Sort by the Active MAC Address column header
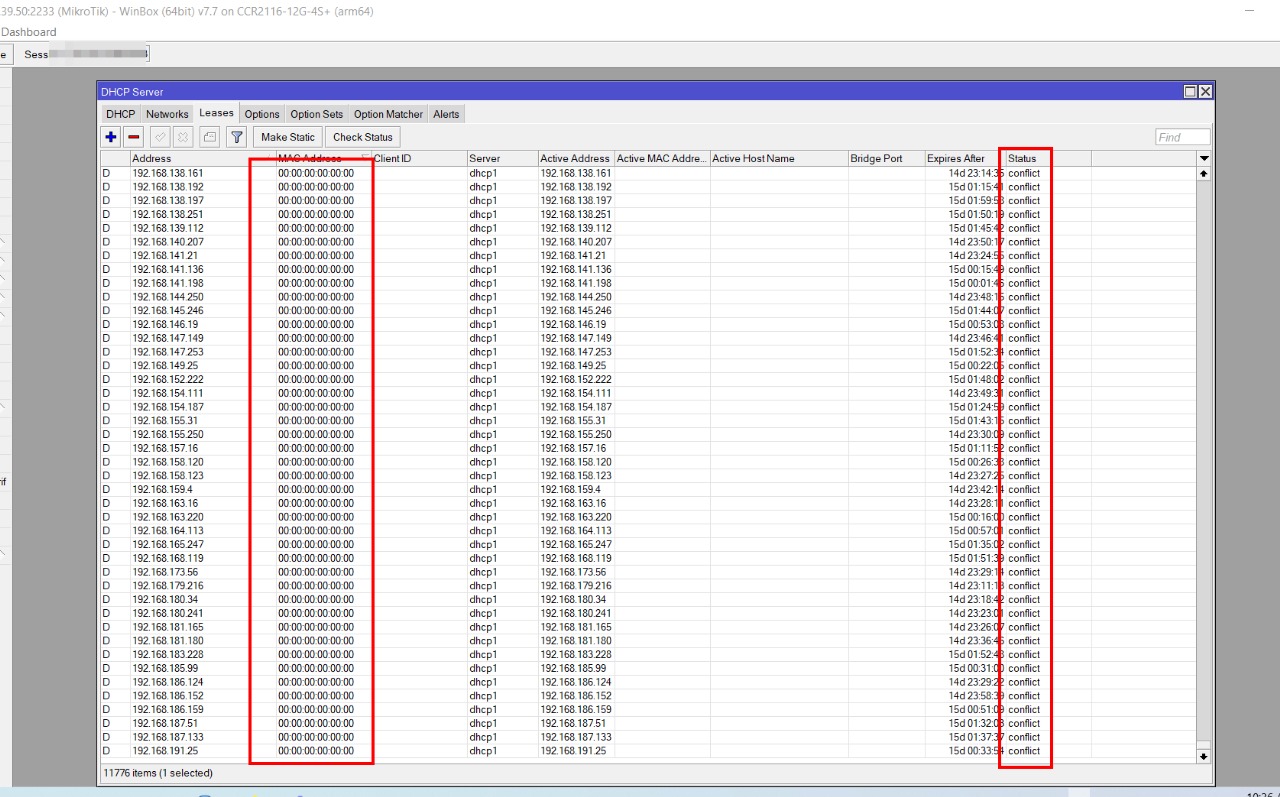 pyautogui.click(x=662, y=158)
